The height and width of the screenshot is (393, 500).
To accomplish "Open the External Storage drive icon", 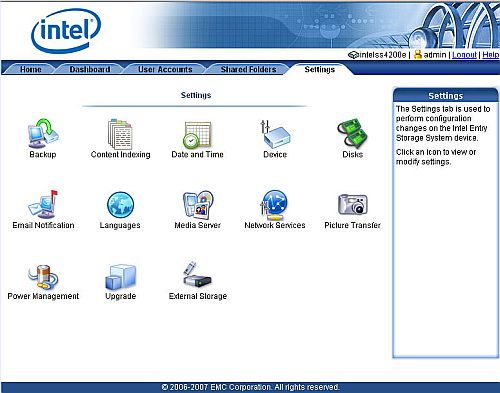I will (197, 275).
